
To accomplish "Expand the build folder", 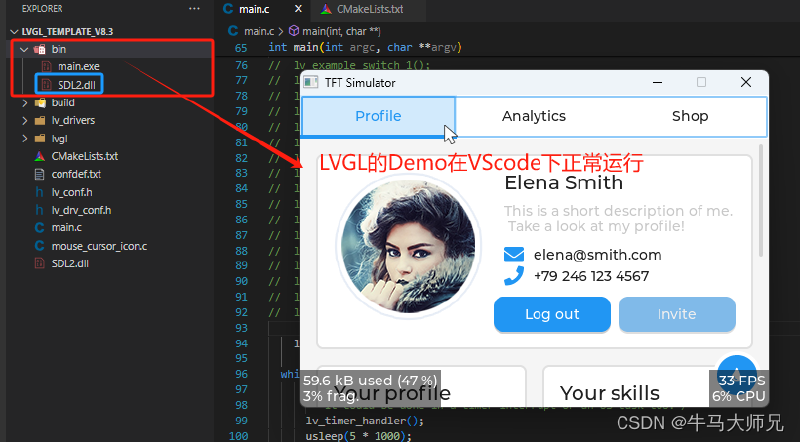I will point(24,103).
